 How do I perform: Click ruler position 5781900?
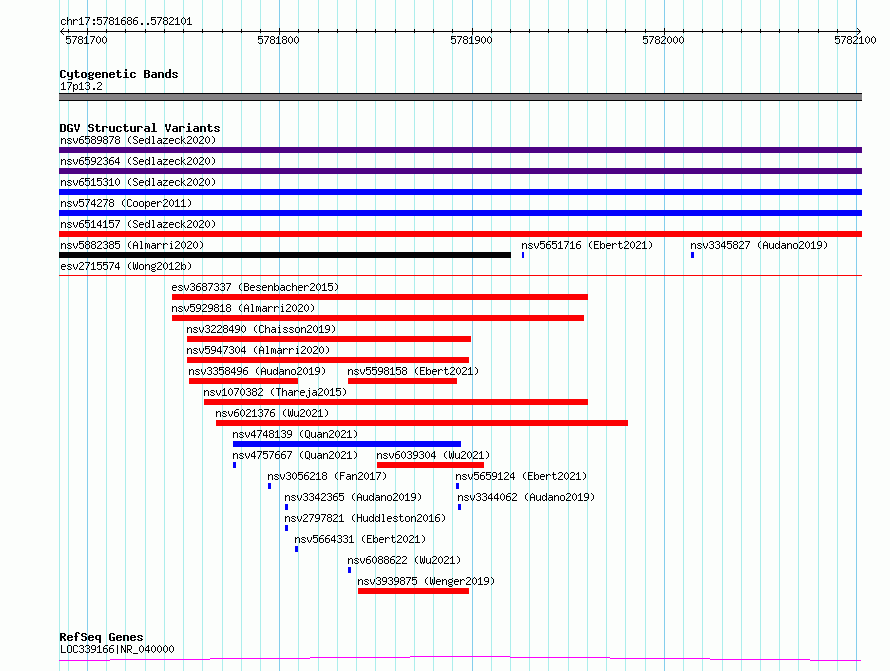point(471,40)
